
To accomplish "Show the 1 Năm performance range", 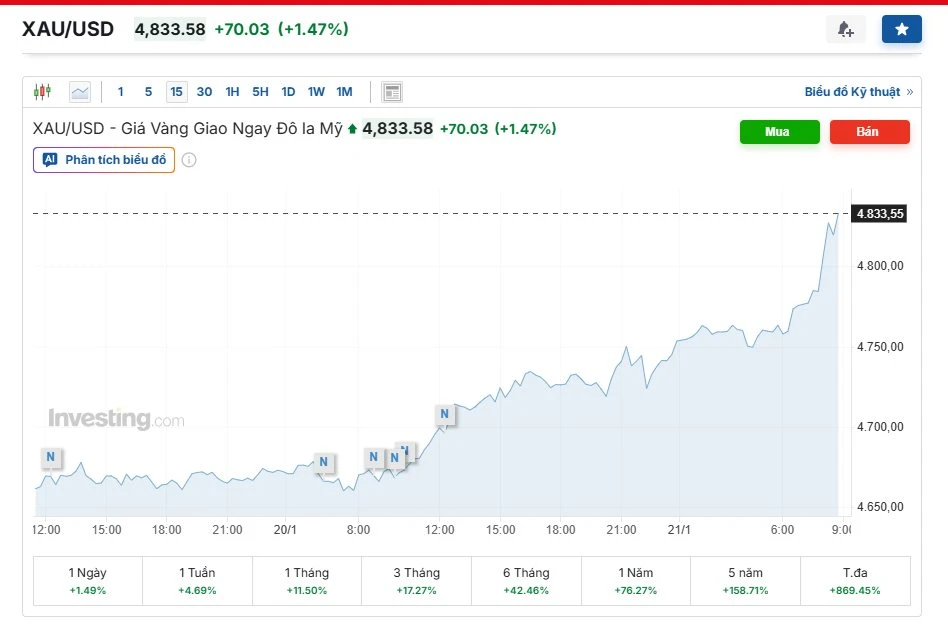I will pyautogui.click(x=635, y=581).
